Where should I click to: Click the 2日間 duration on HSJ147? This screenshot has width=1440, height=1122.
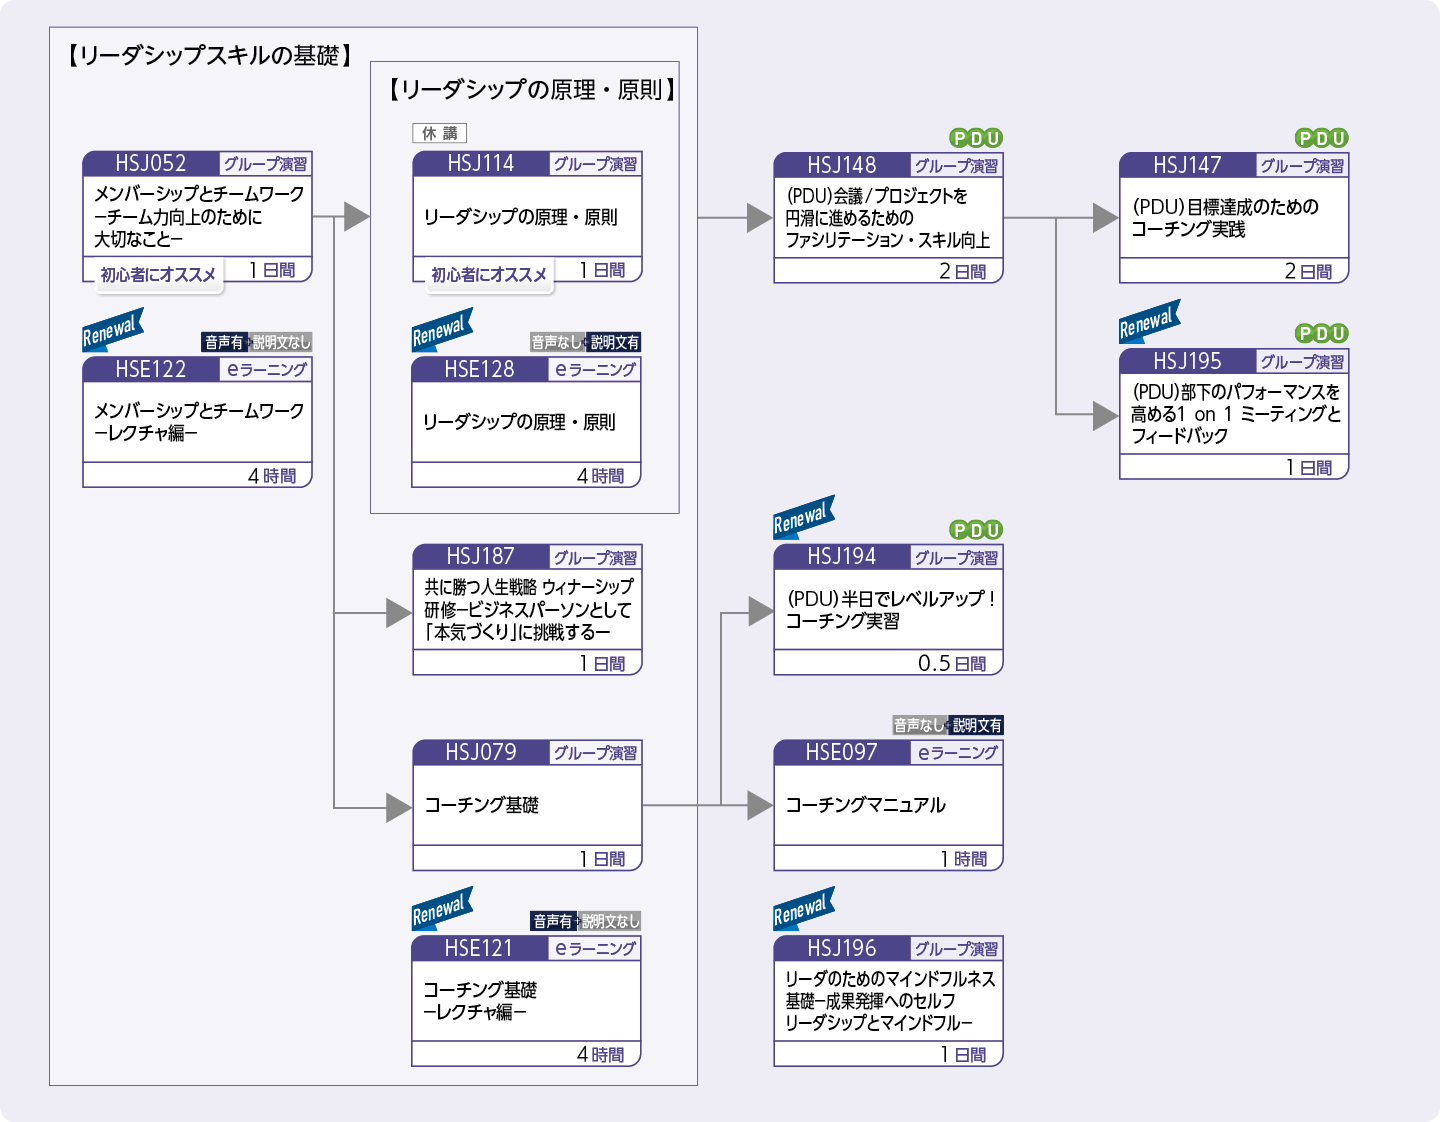(x=1308, y=271)
